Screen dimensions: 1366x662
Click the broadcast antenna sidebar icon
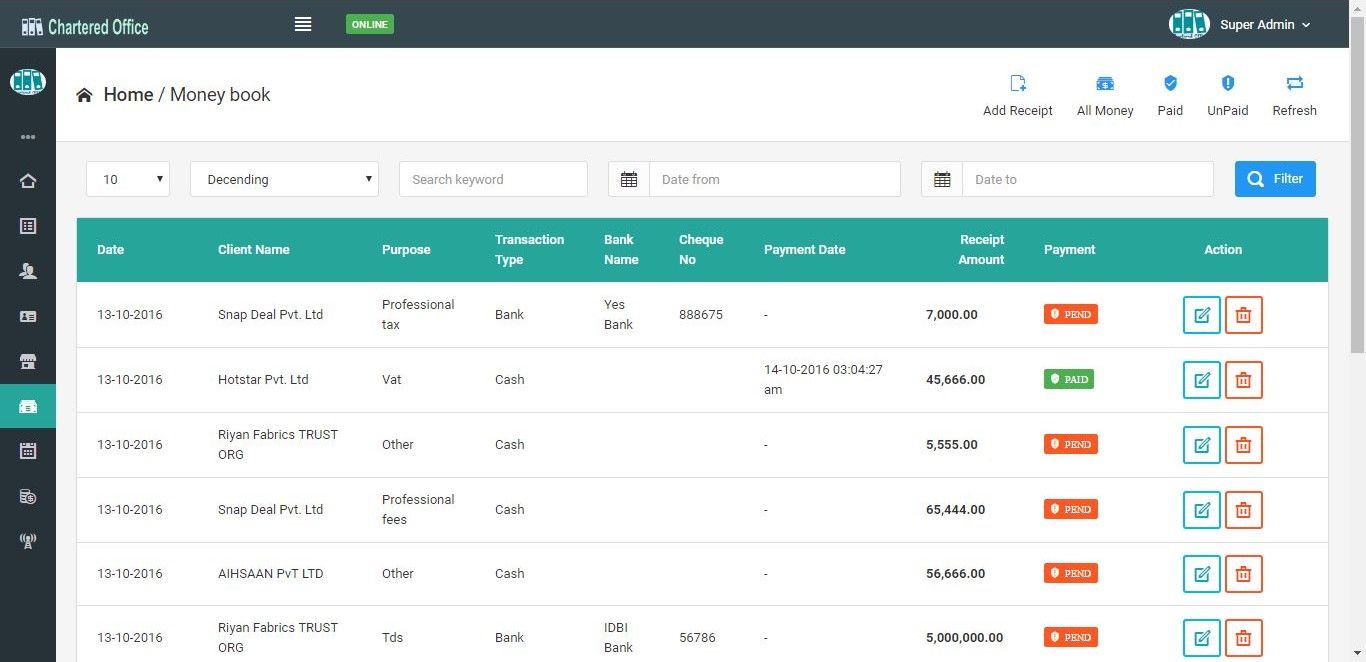pyautogui.click(x=28, y=541)
